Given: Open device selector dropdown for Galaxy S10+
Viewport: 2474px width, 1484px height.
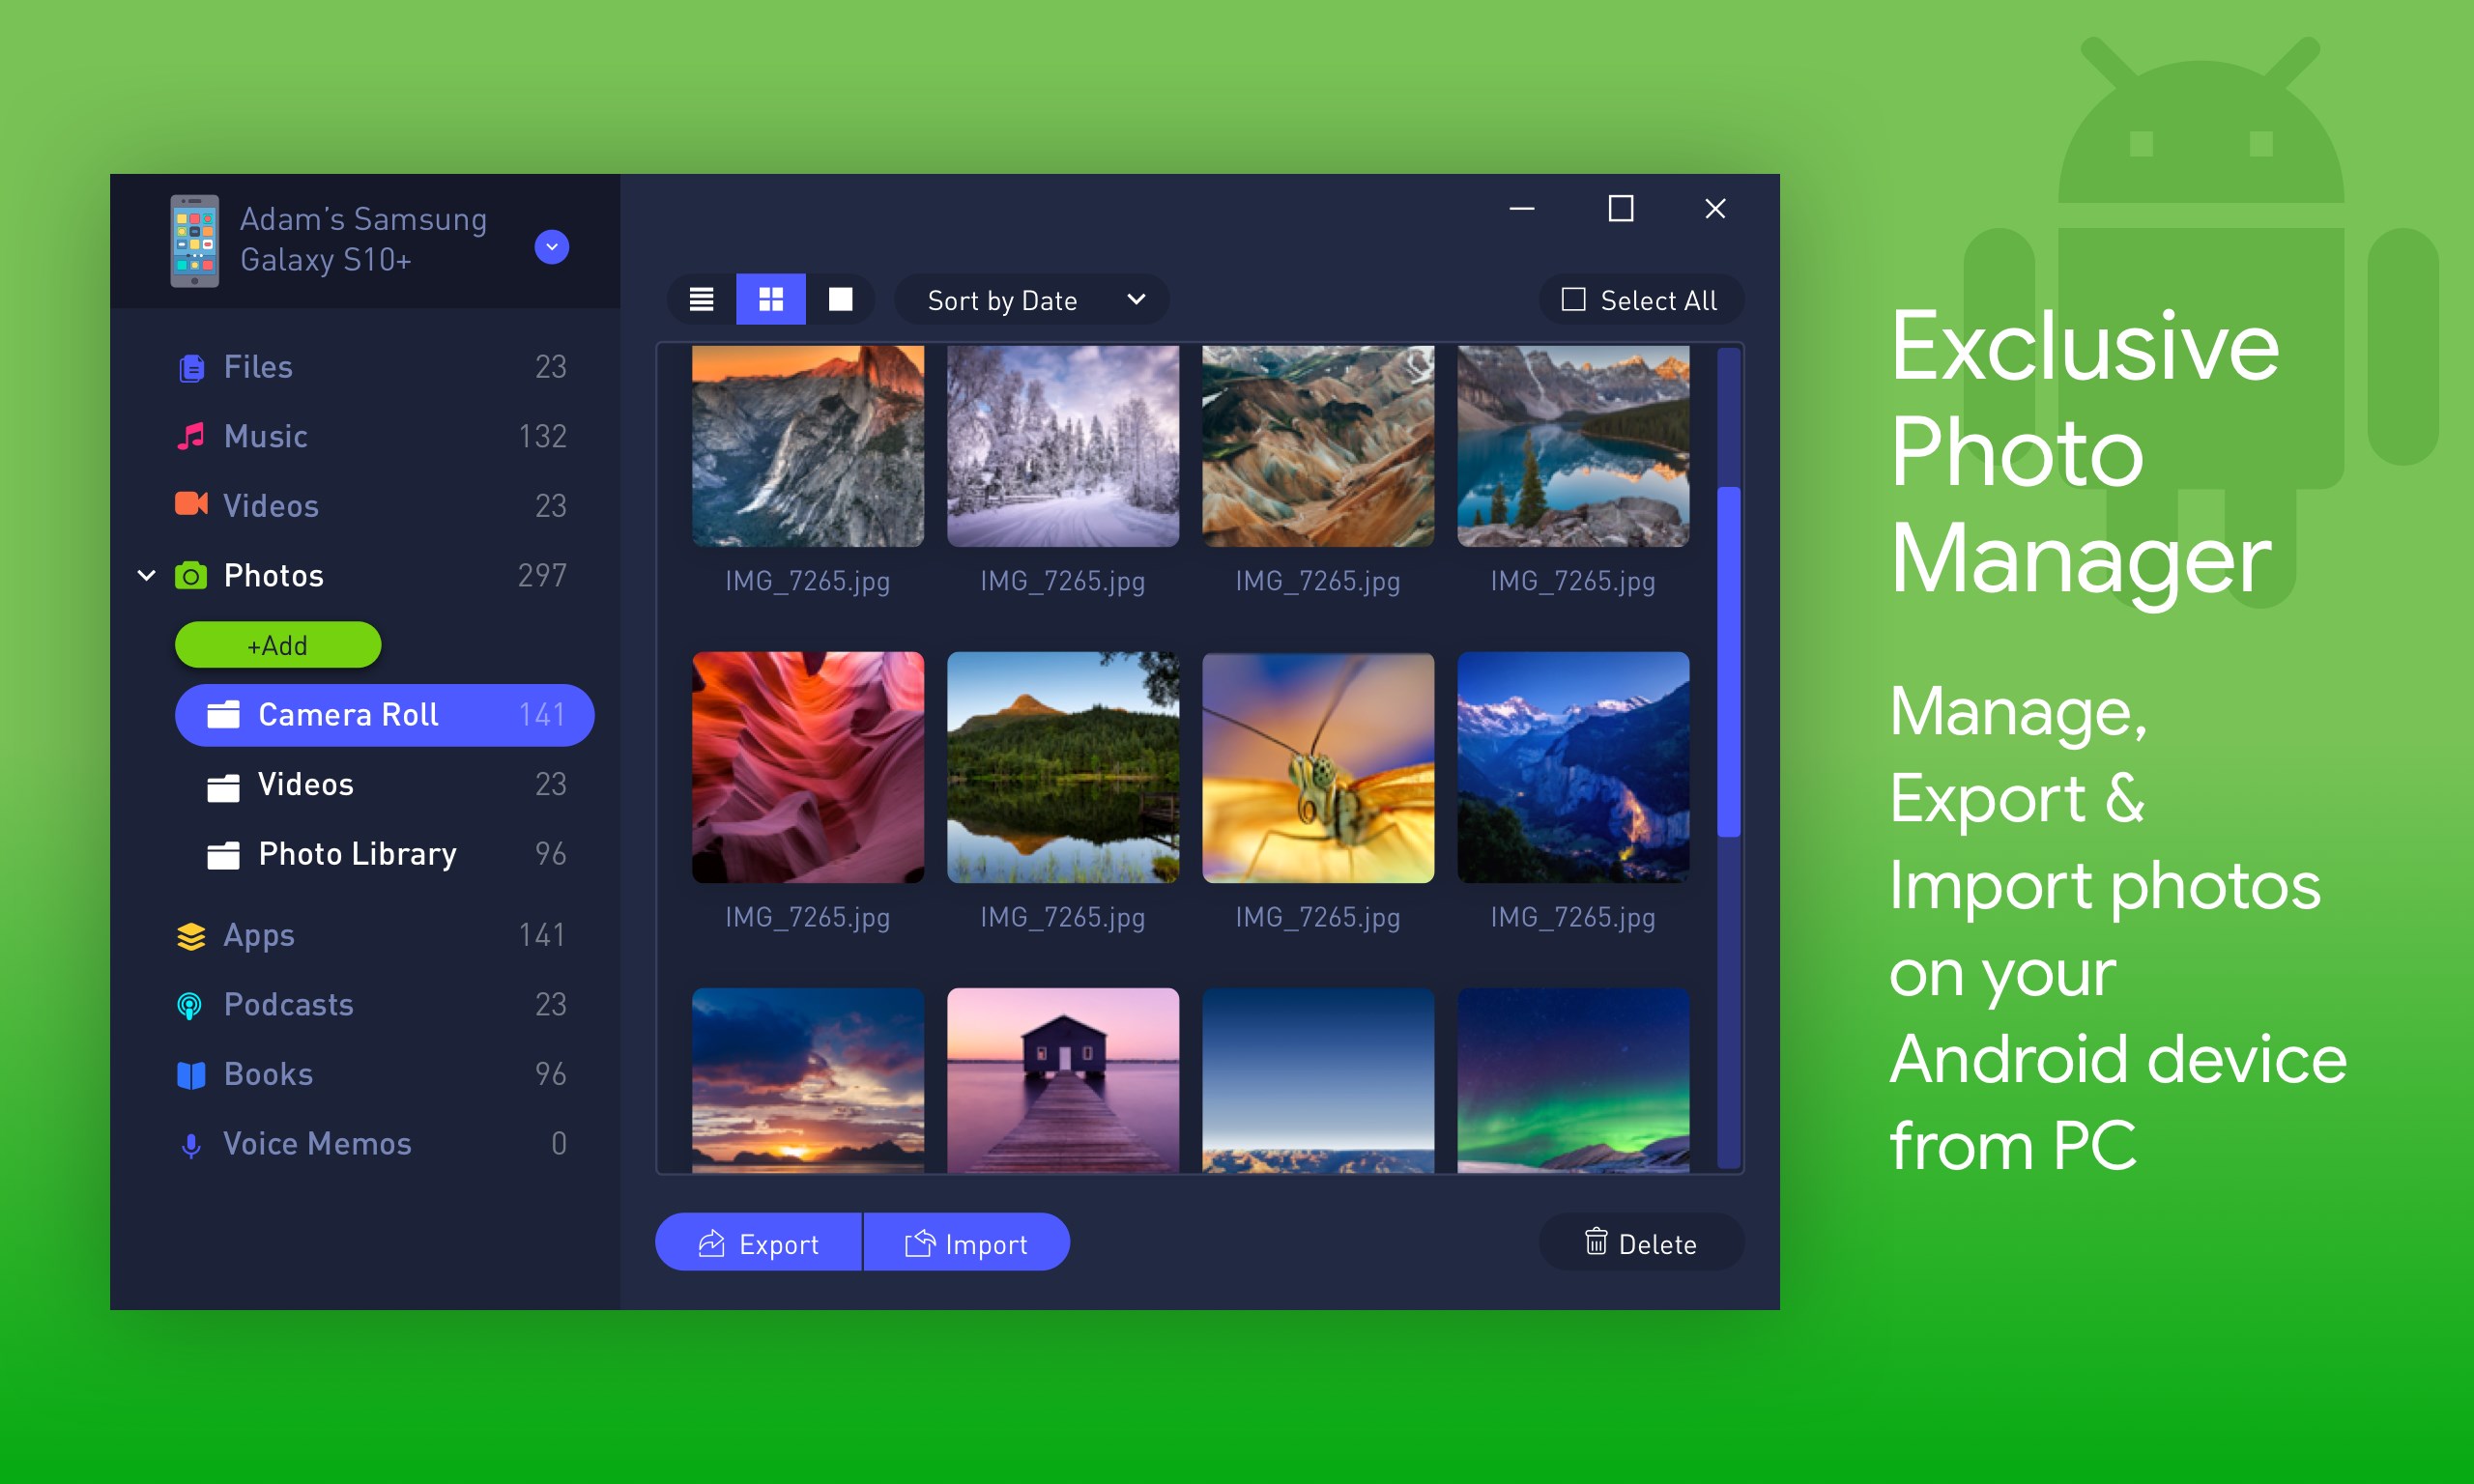Looking at the screenshot, I should (x=551, y=246).
